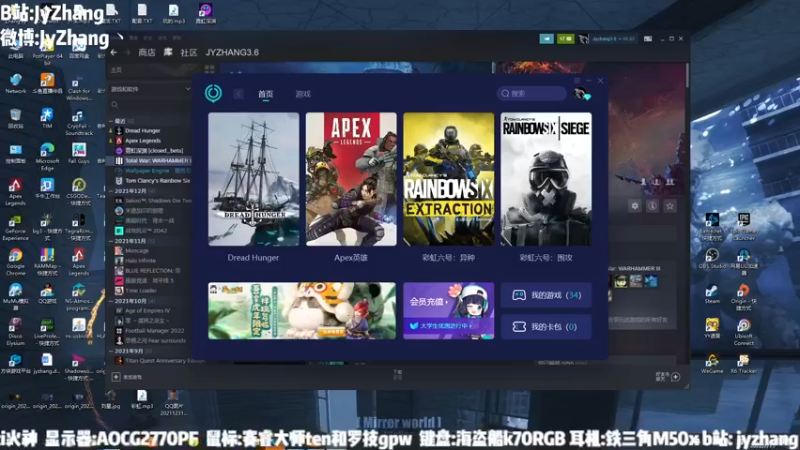Open the launcher user avatar
Viewport: 800px width, 450px height.
point(581,94)
